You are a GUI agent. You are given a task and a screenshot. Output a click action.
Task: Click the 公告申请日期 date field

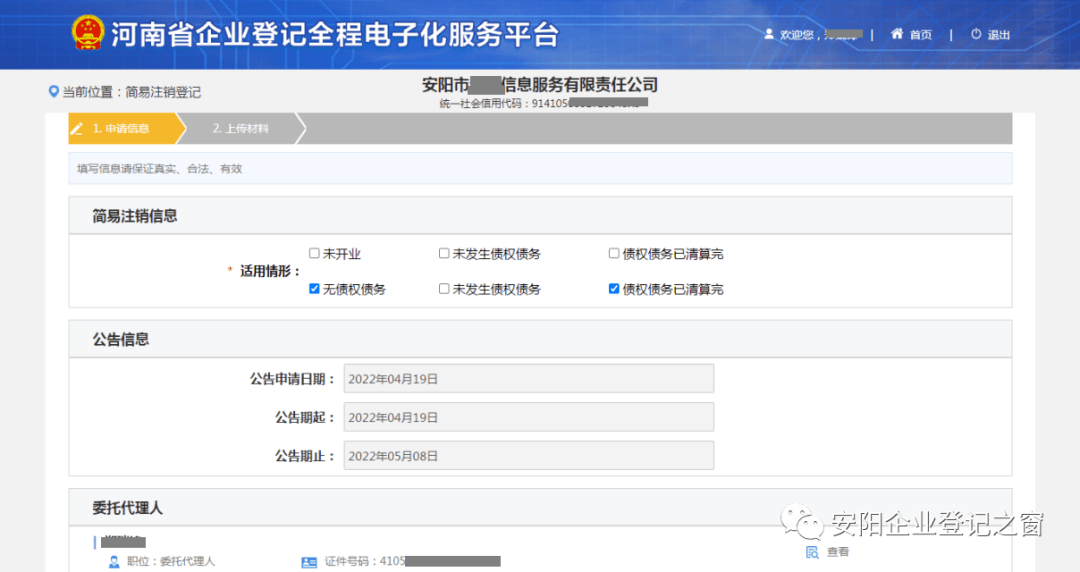point(529,378)
